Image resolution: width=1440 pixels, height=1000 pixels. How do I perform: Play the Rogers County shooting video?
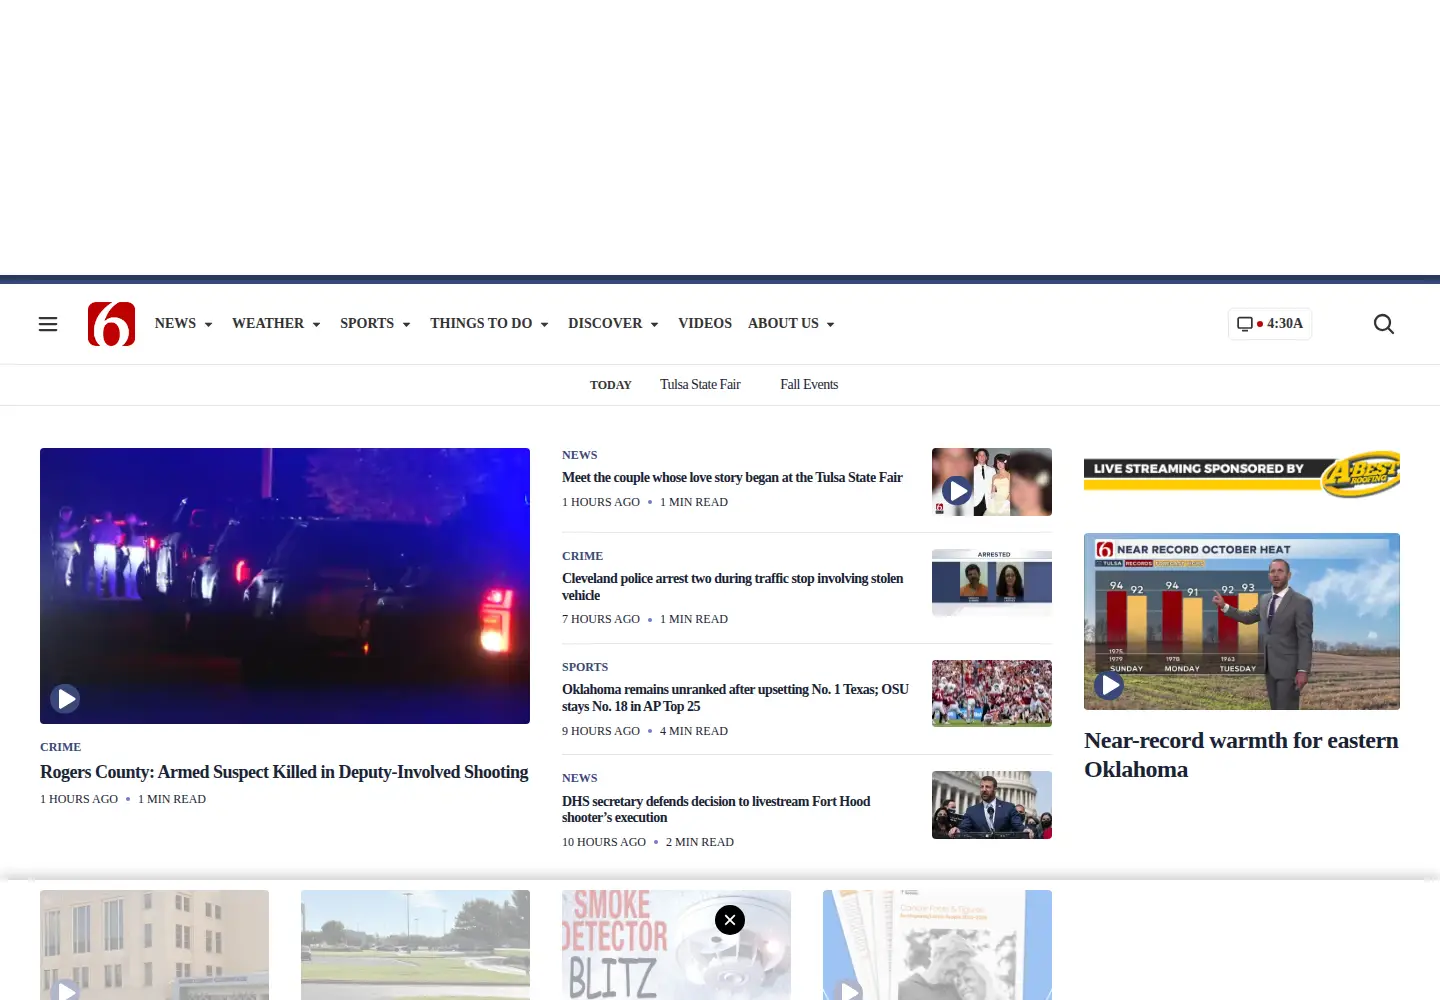(66, 698)
